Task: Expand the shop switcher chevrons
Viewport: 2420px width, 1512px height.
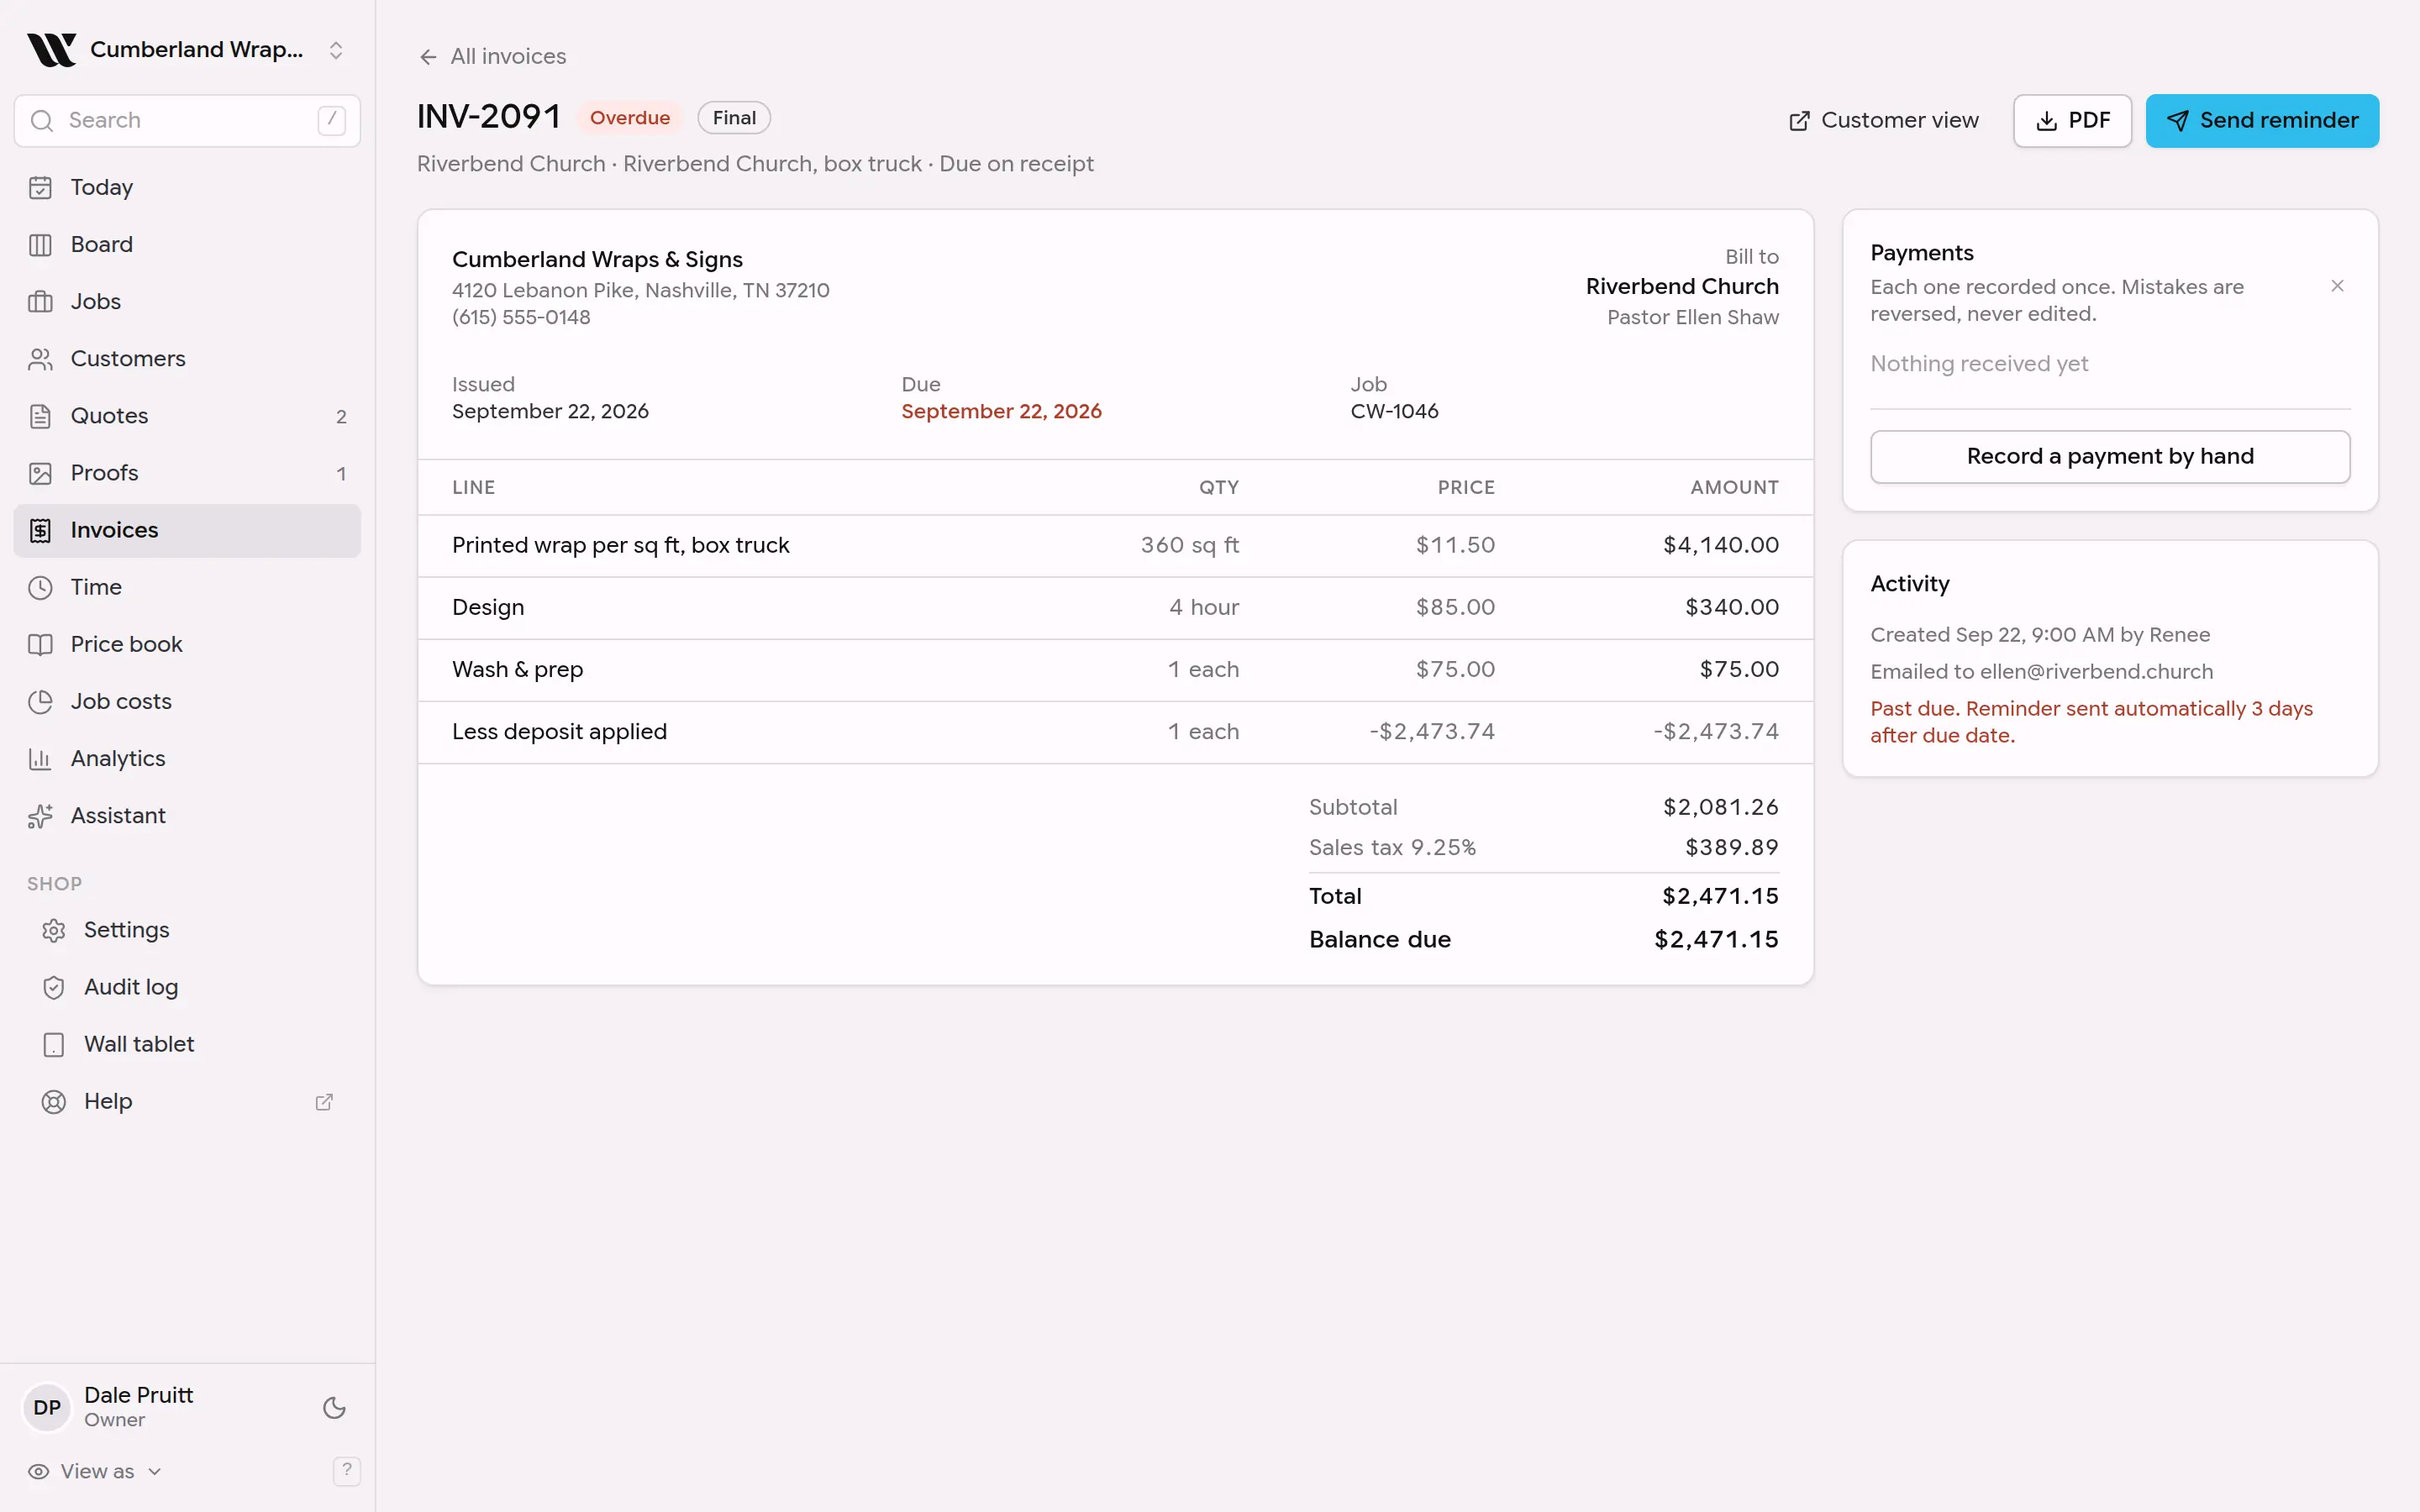Action: [336, 50]
